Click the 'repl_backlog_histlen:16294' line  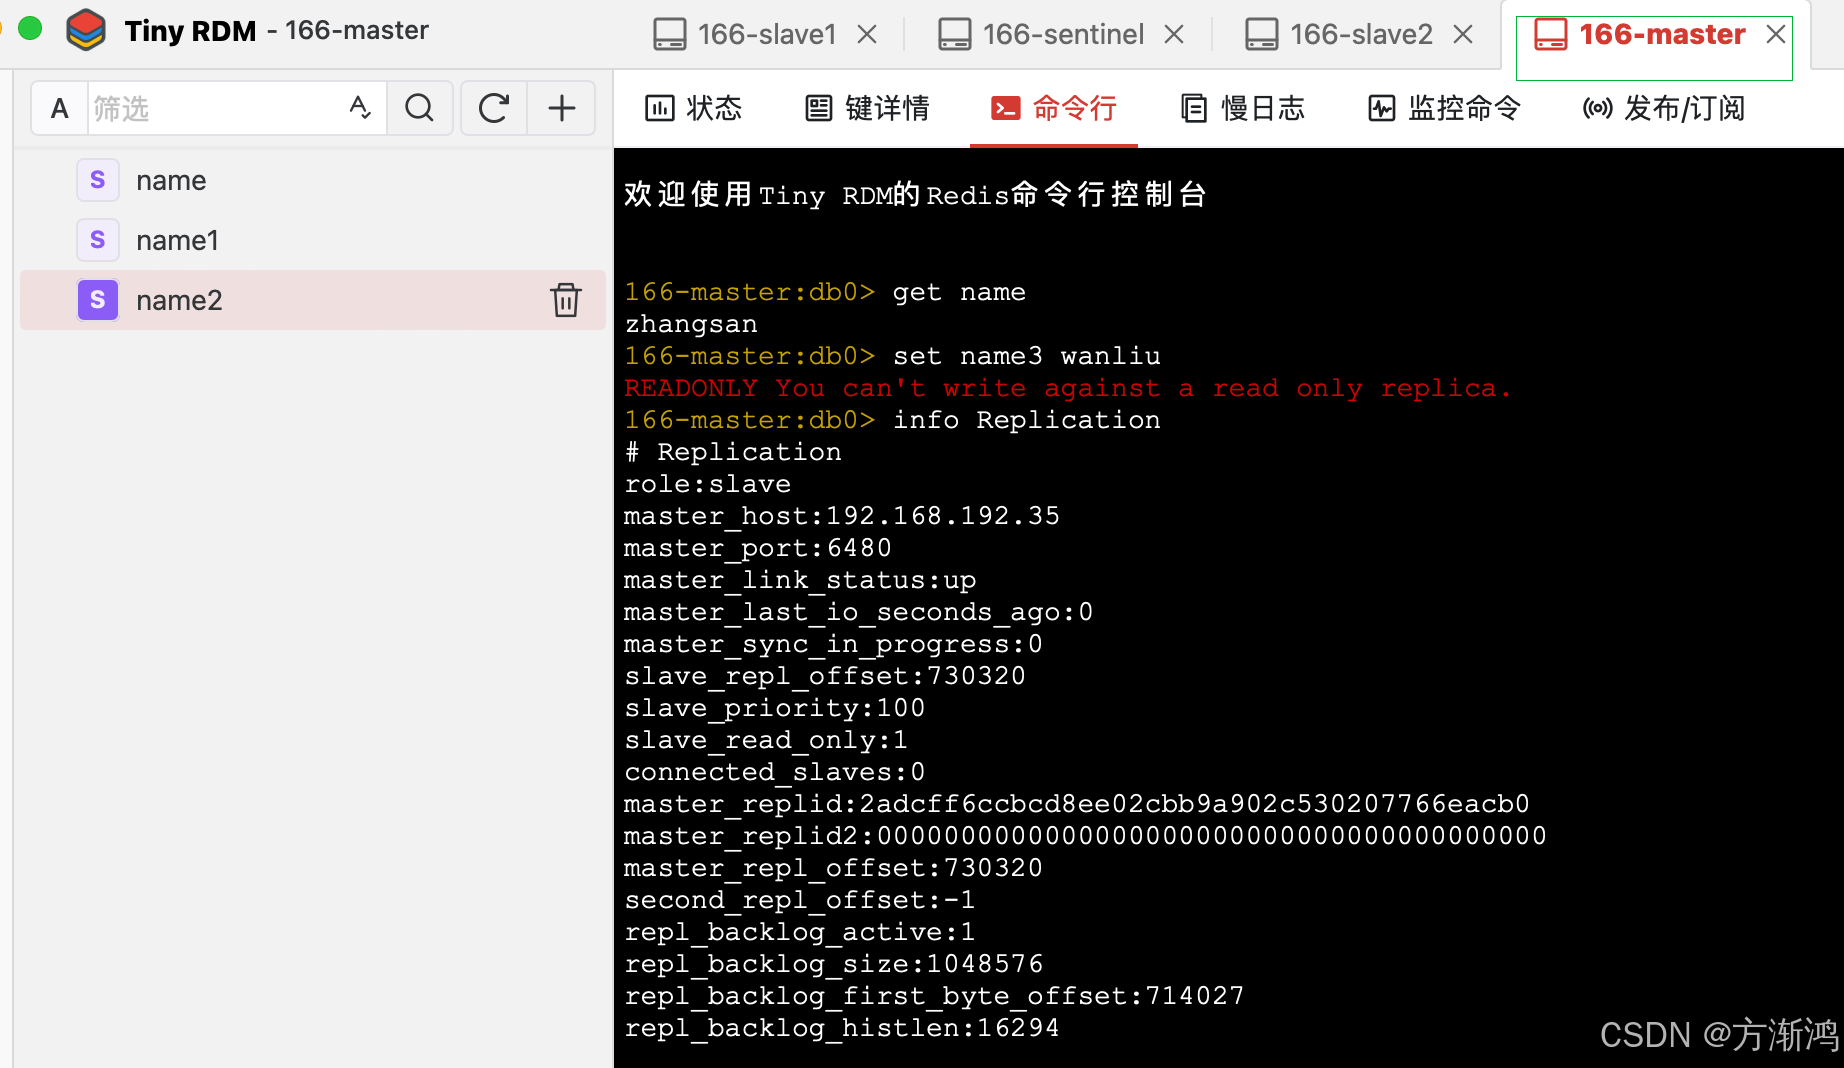click(842, 1028)
